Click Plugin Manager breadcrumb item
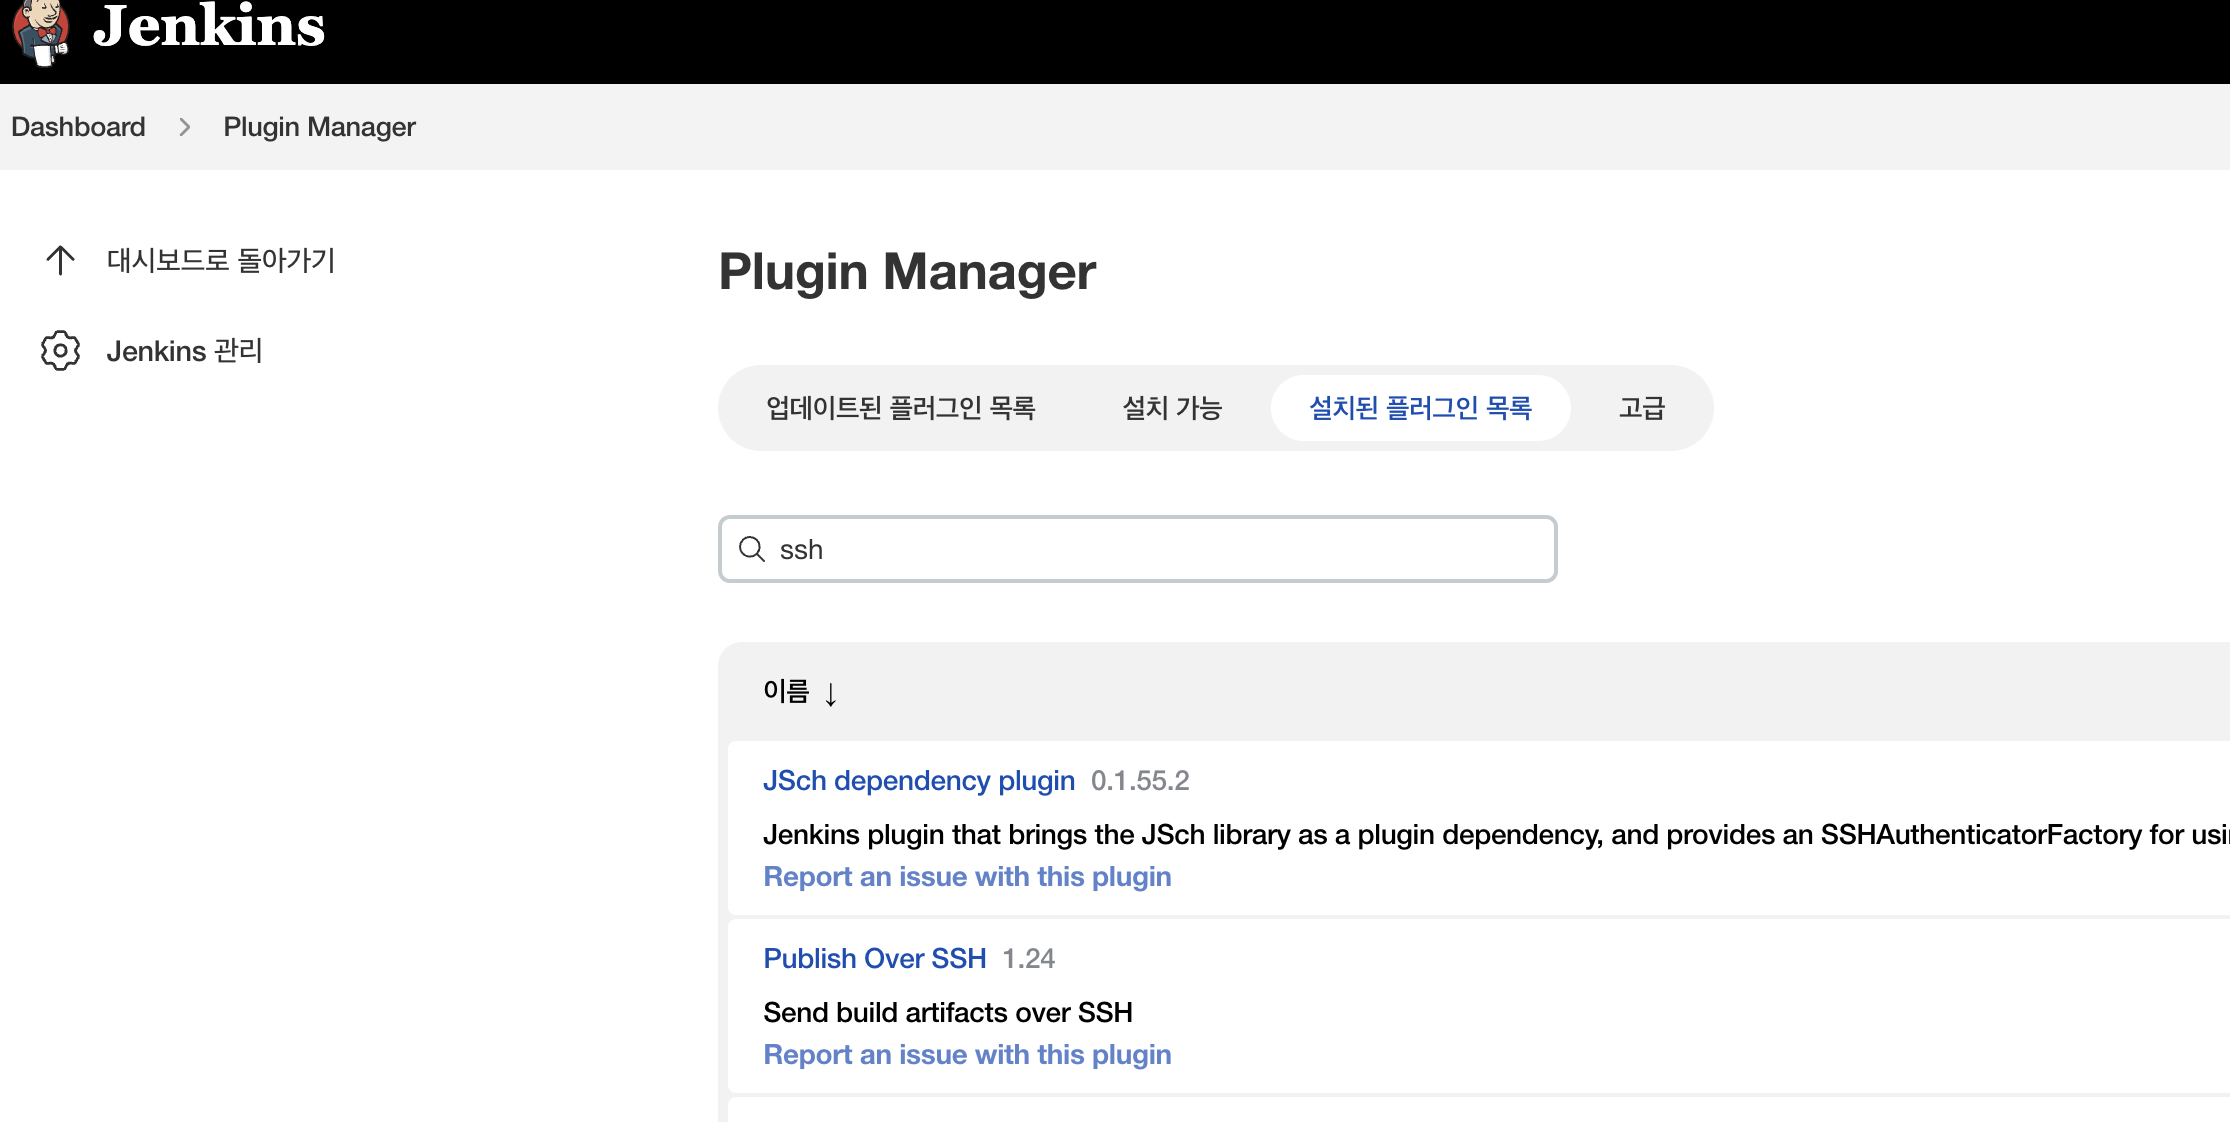This screenshot has width=2230, height=1122. click(x=319, y=127)
